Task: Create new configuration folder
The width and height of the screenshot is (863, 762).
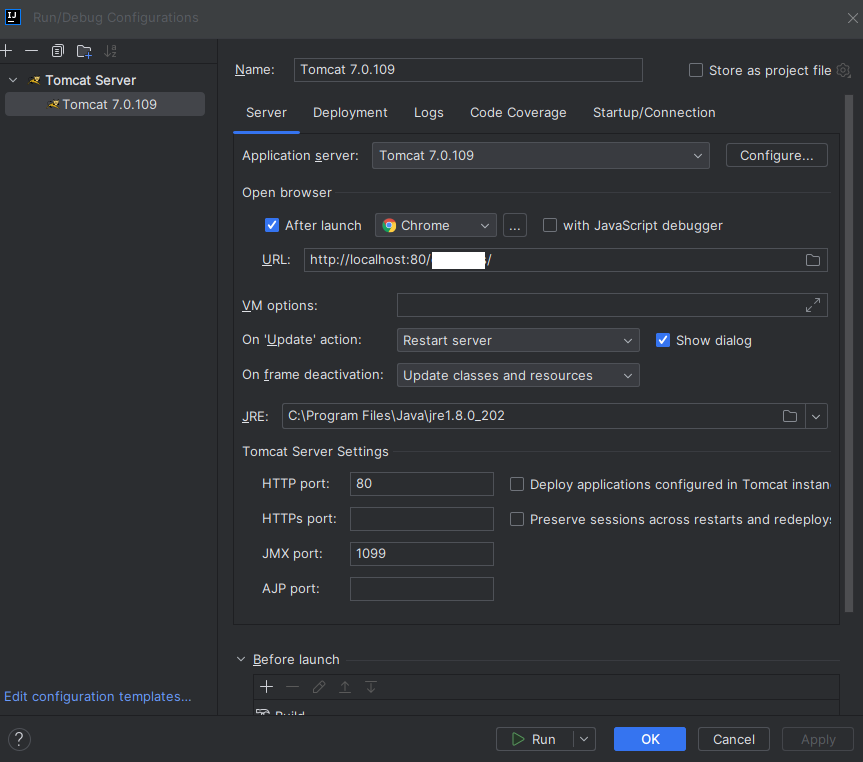Action: tap(84, 51)
